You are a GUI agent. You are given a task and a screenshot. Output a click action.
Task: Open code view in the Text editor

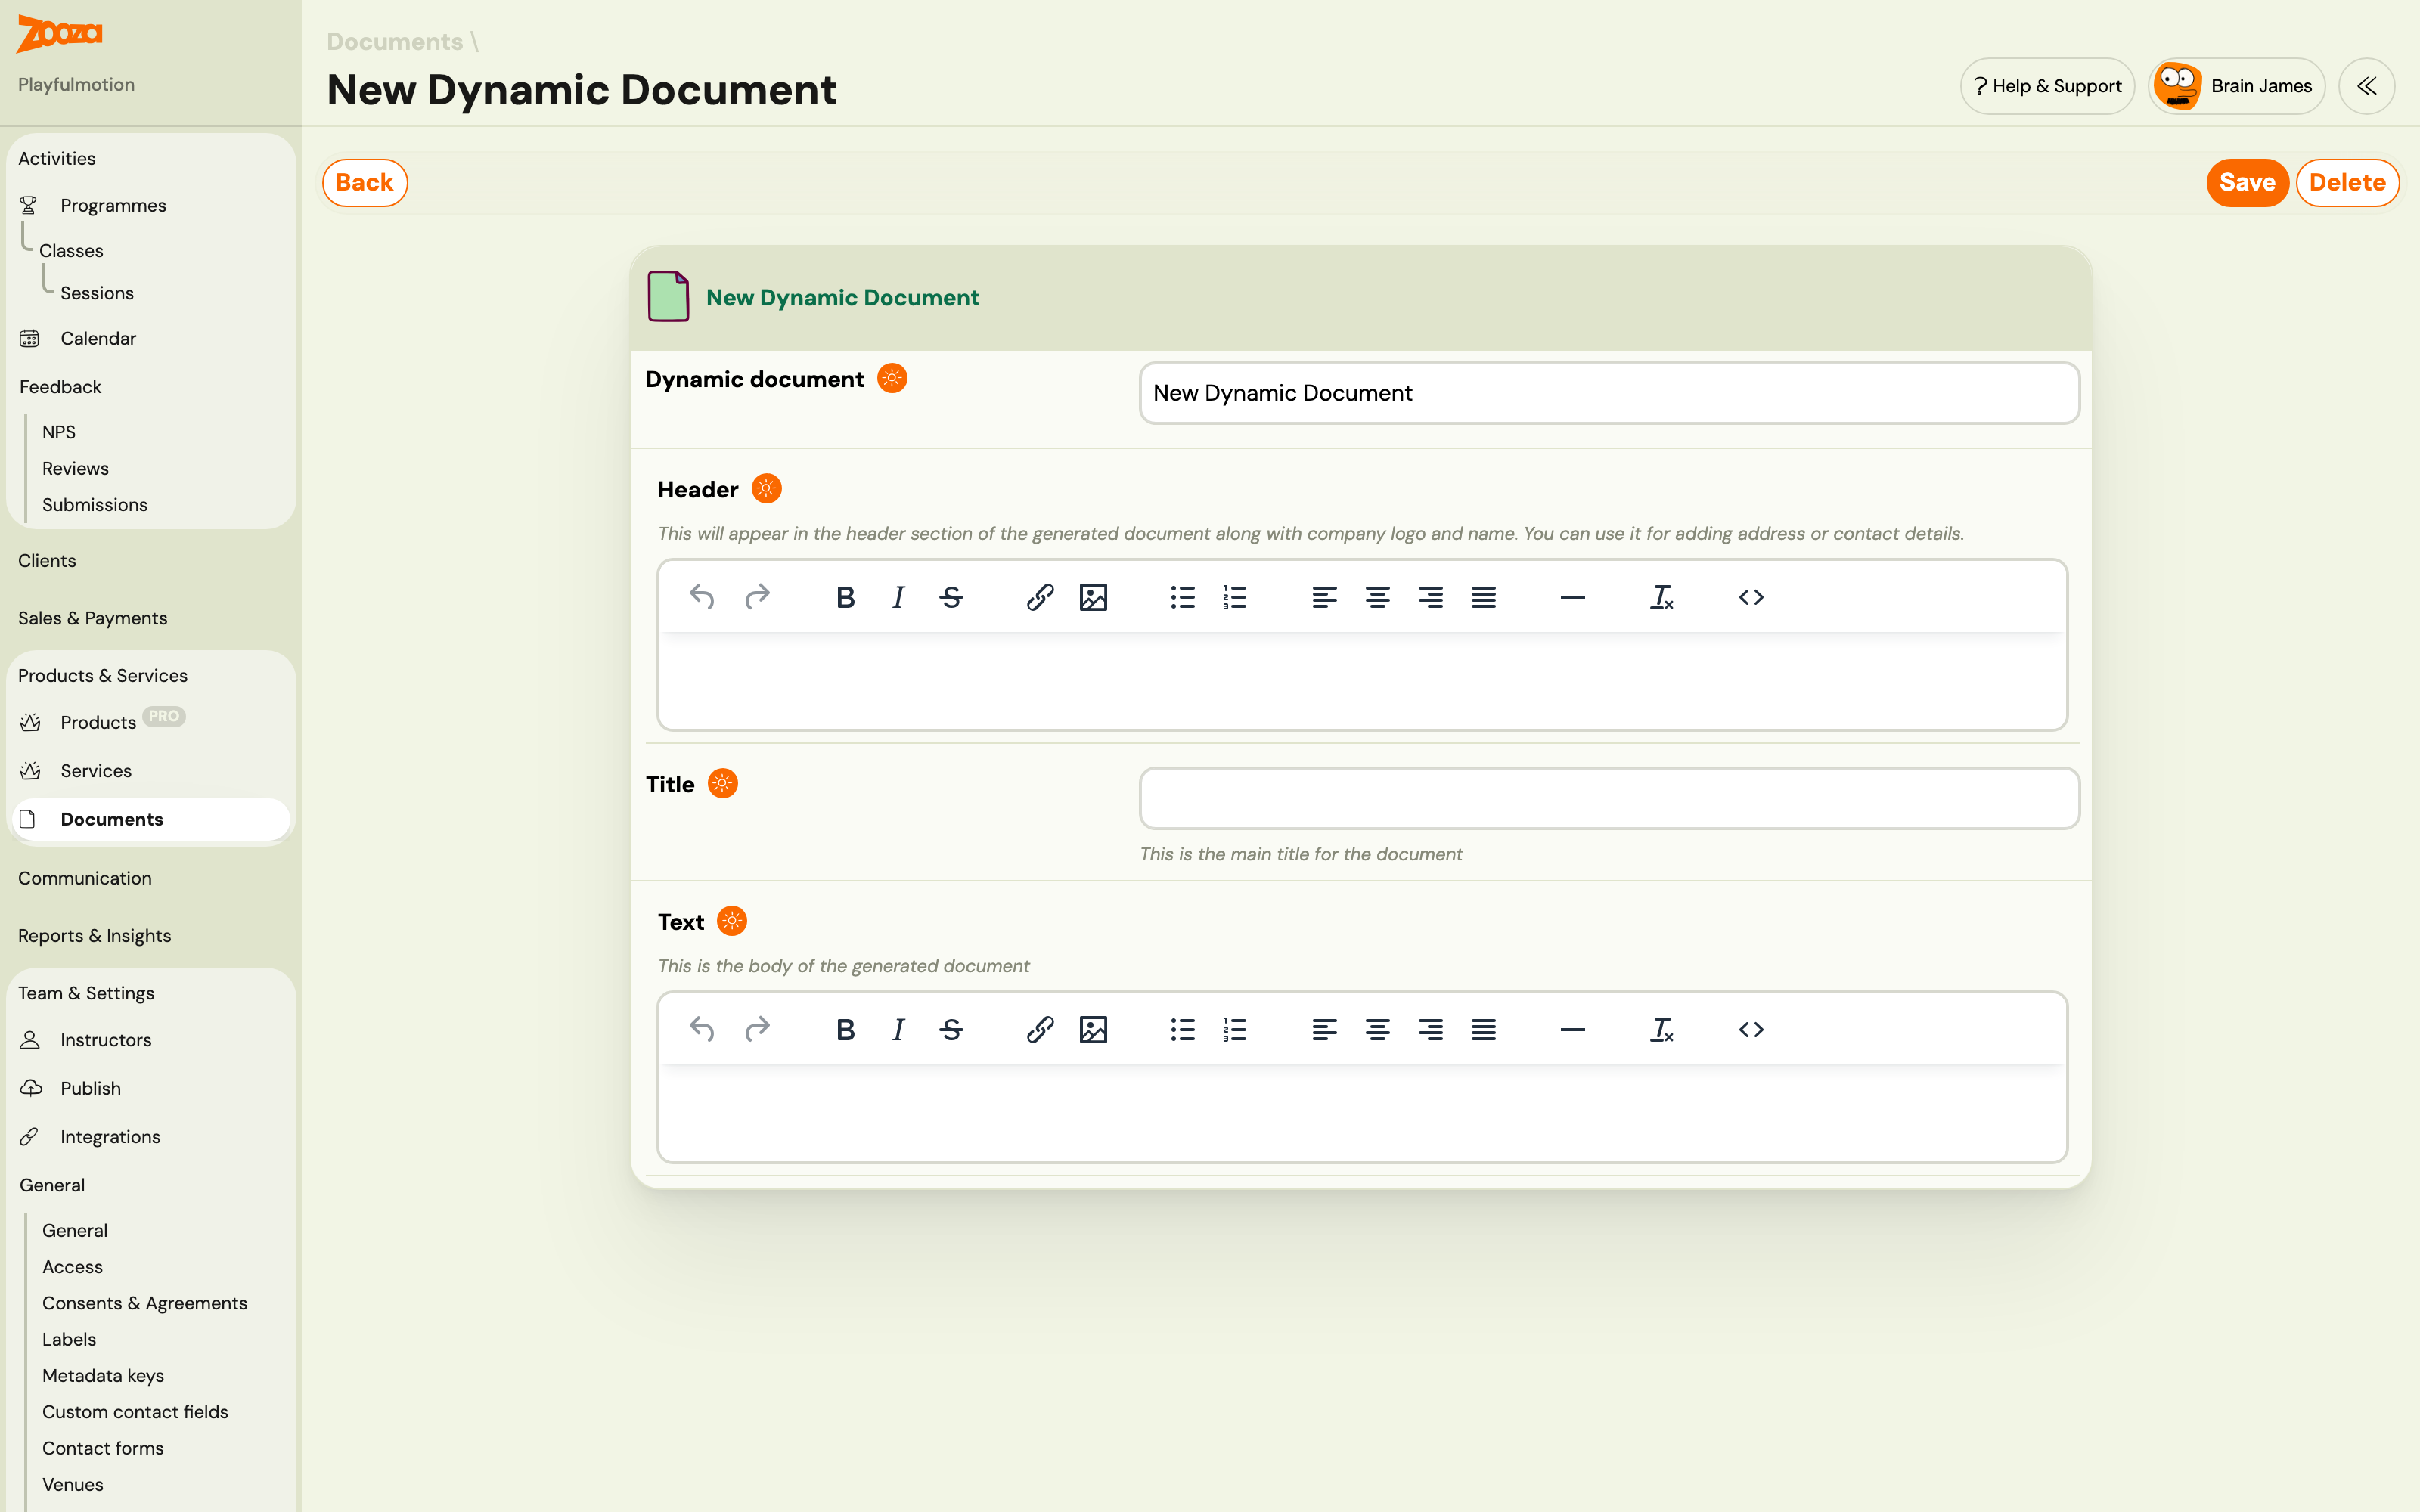[1751, 1029]
